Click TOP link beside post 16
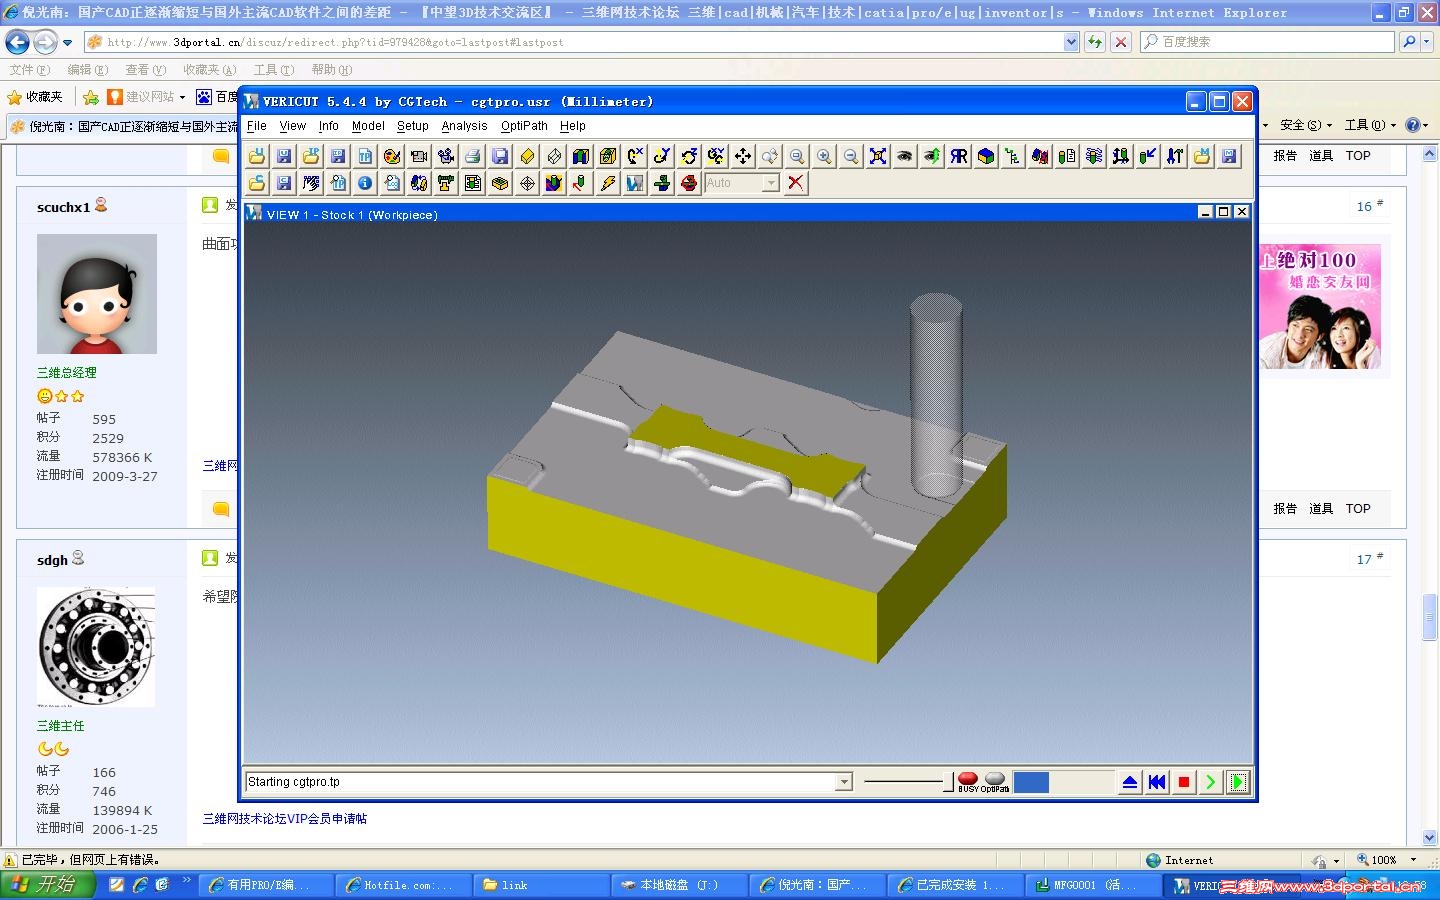1440x900 pixels. click(x=1358, y=156)
